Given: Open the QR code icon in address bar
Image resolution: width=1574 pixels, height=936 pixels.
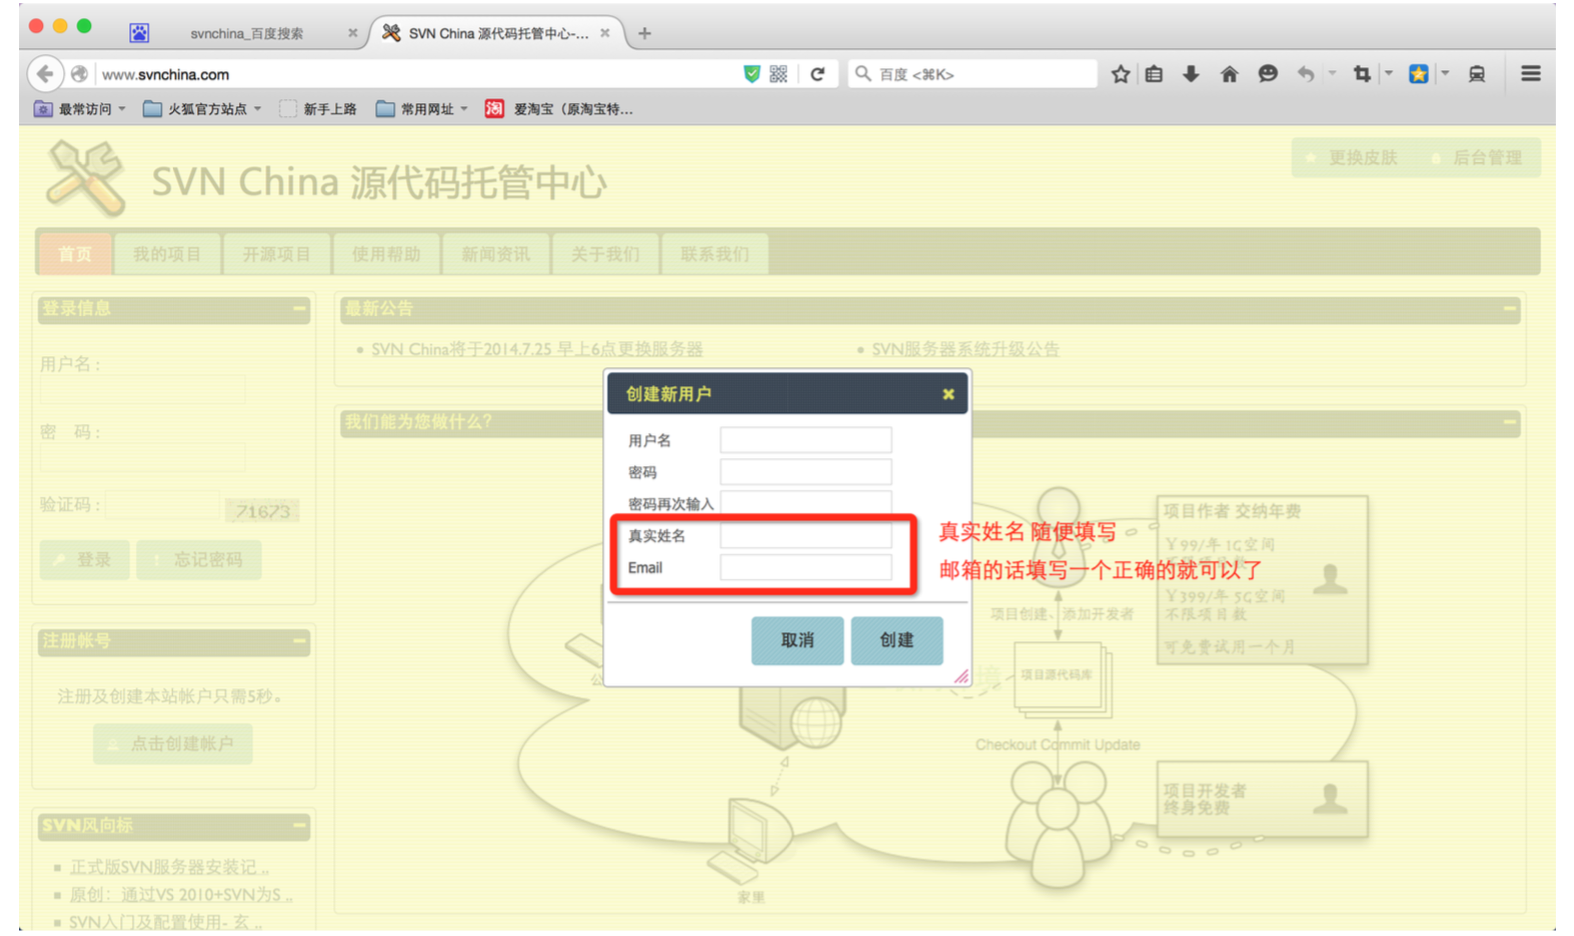Looking at the screenshot, I should (779, 74).
